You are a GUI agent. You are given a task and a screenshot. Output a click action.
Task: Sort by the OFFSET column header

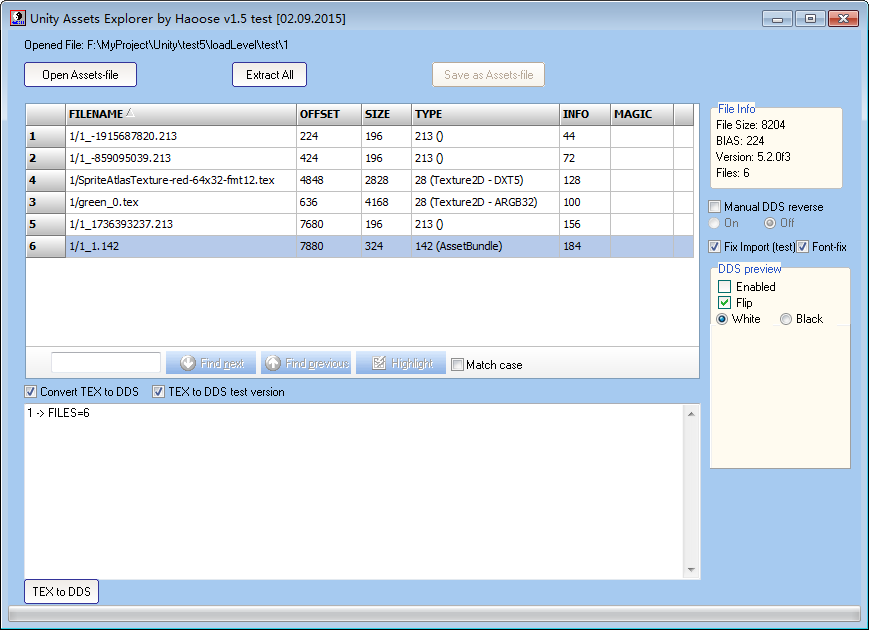[329, 114]
